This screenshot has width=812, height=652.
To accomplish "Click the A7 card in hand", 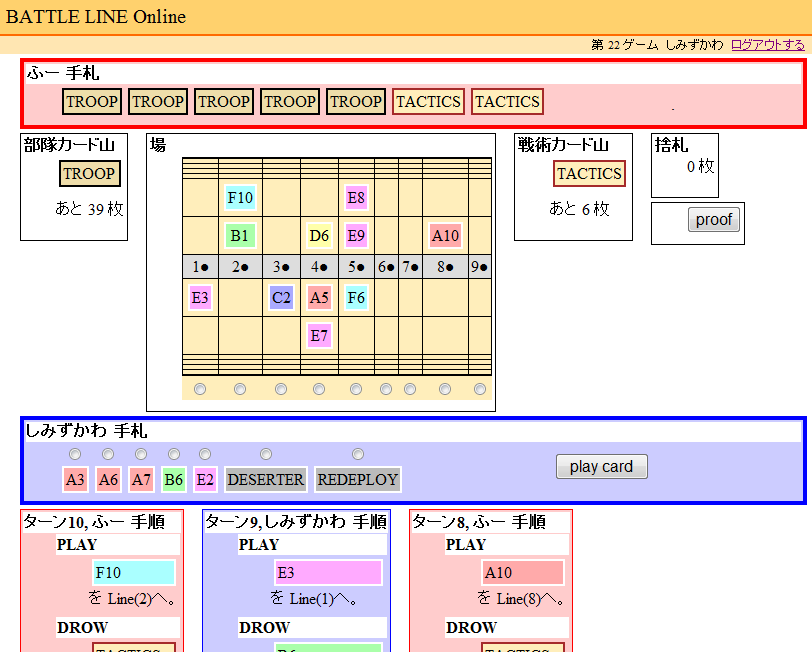I will 141,480.
